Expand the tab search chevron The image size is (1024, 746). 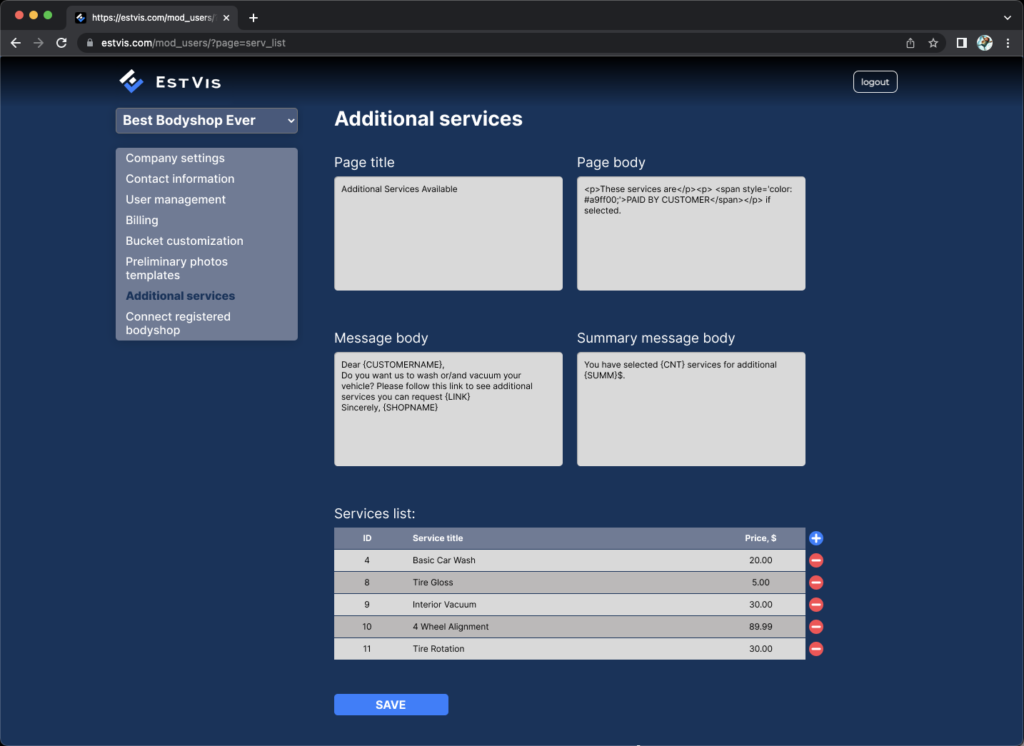point(1007,18)
